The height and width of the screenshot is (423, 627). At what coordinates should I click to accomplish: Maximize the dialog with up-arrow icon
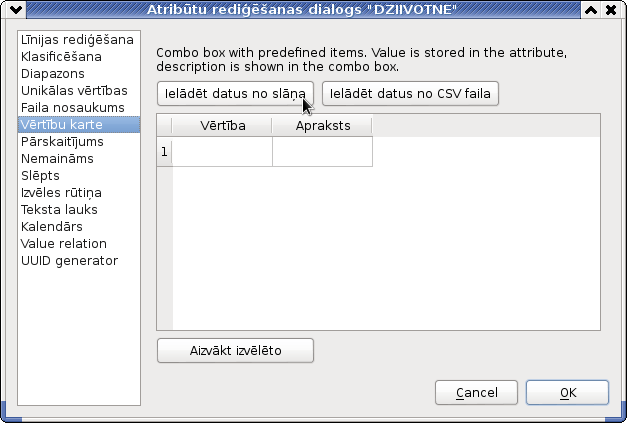591,9
